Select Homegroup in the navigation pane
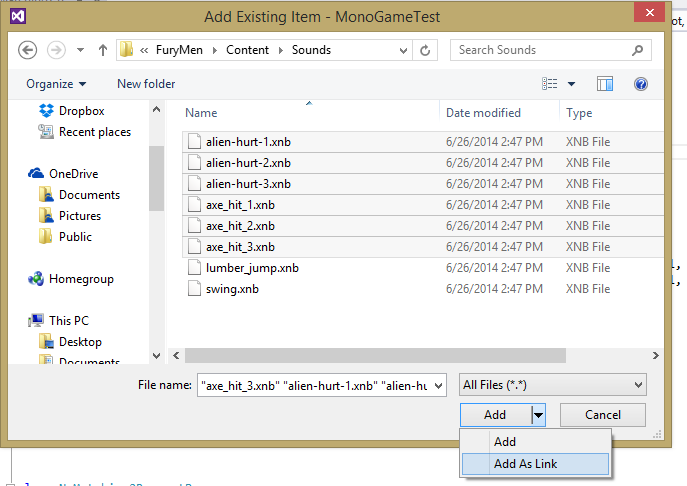687x486 pixels. [x=80, y=279]
